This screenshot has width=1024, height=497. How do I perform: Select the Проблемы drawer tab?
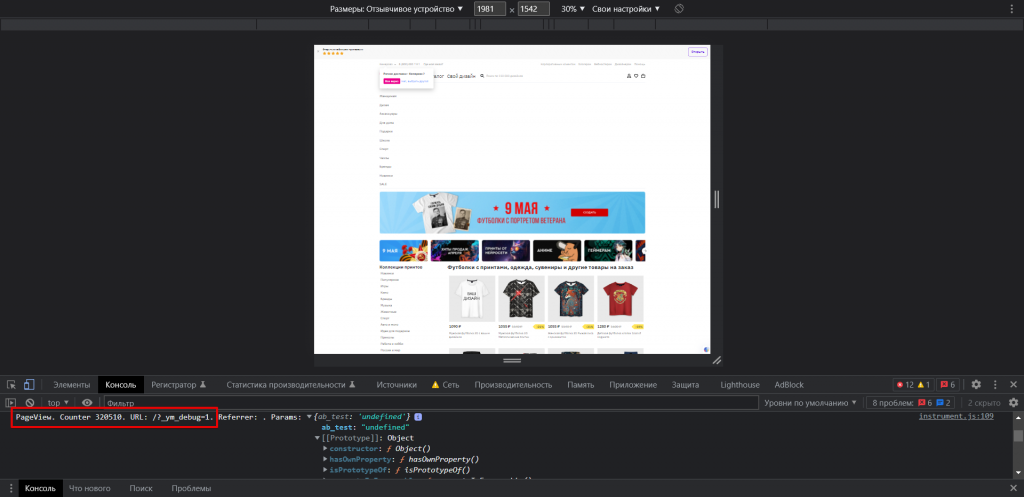pos(191,489)
